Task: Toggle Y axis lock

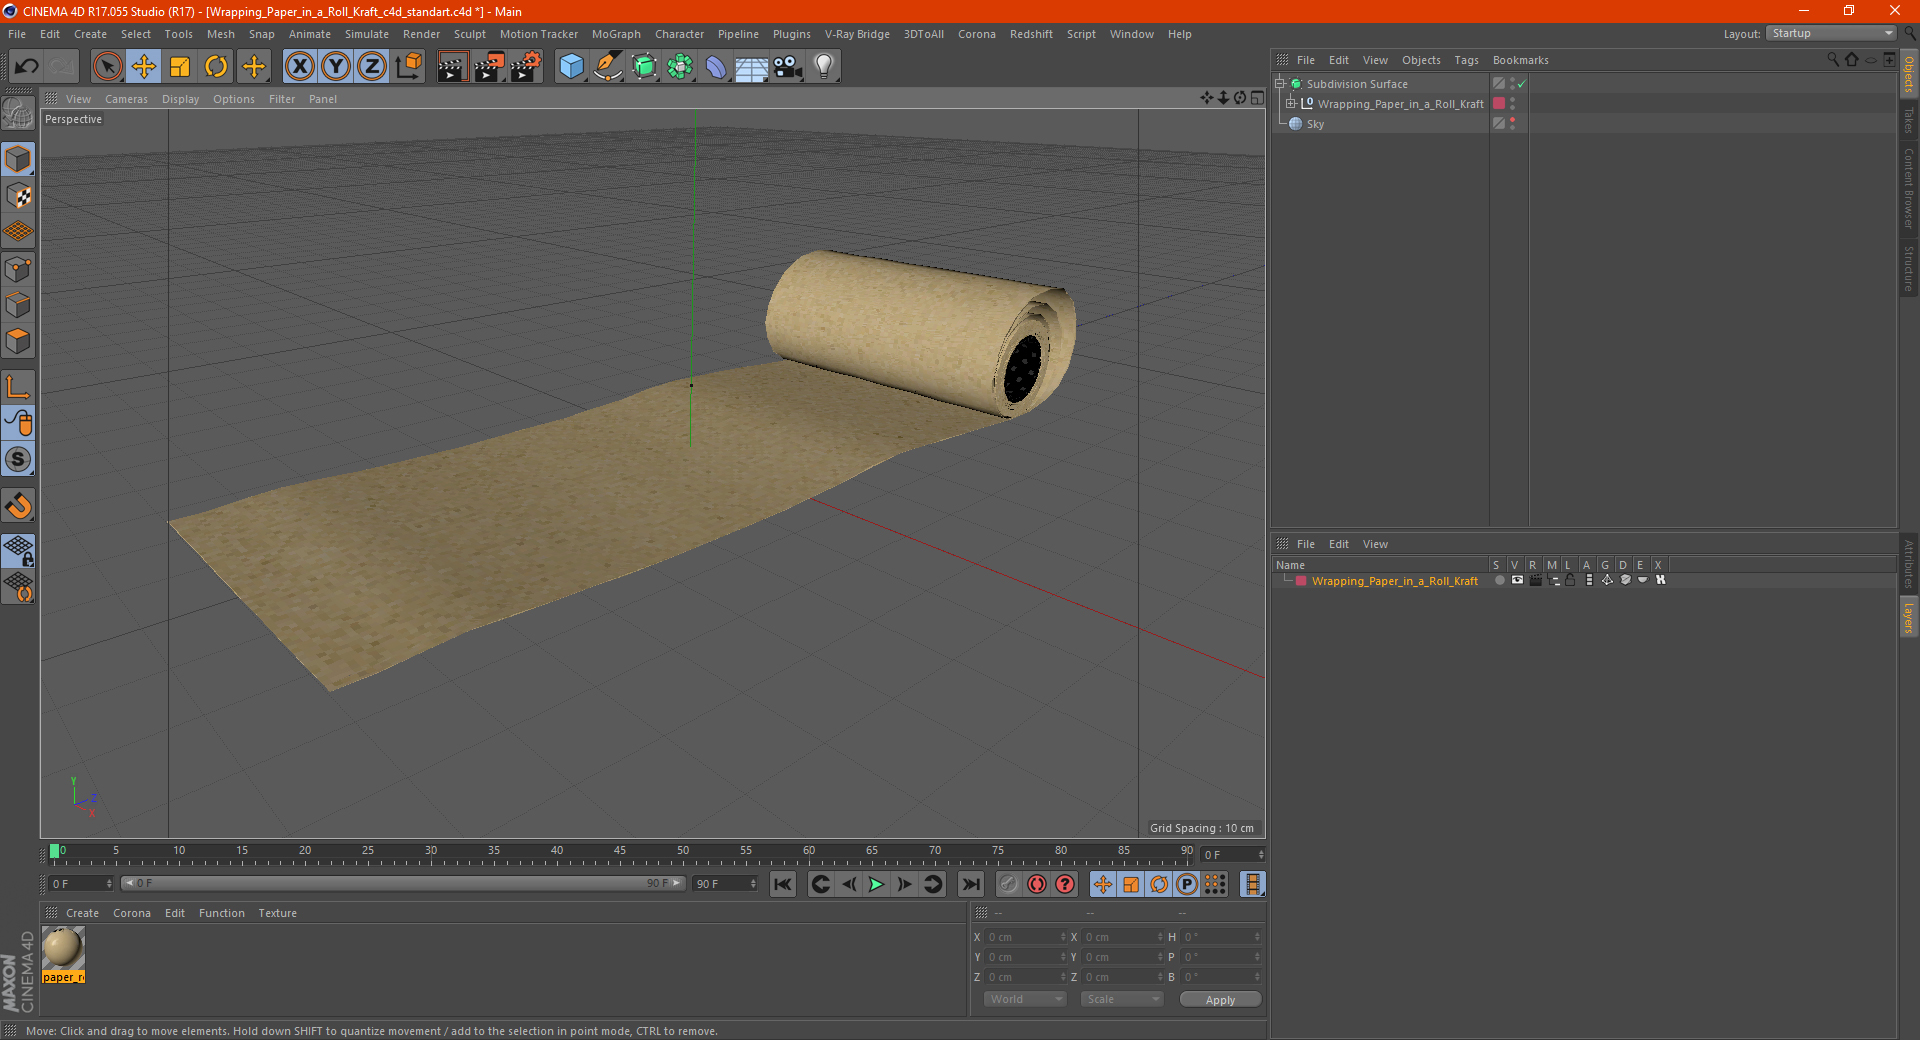Action: 336,67
